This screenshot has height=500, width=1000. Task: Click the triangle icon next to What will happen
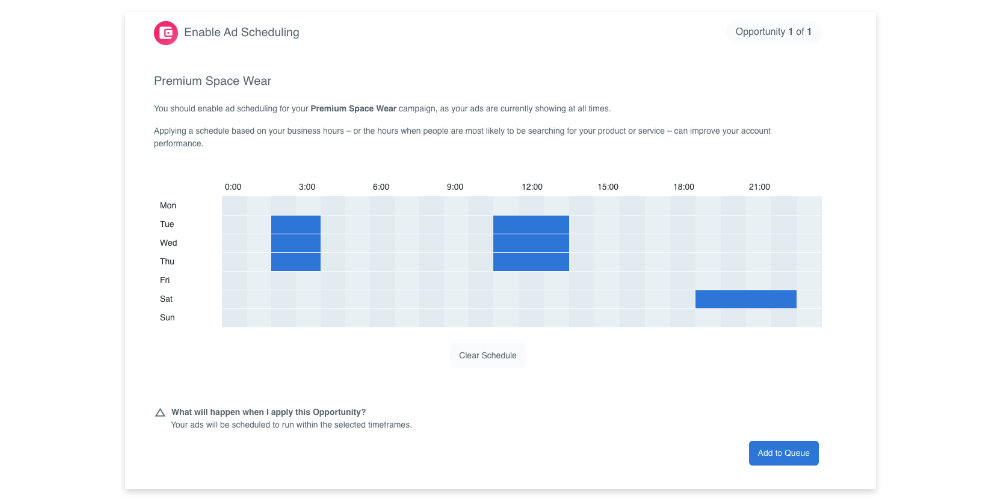pyautogui.click(x=160, y=413)
